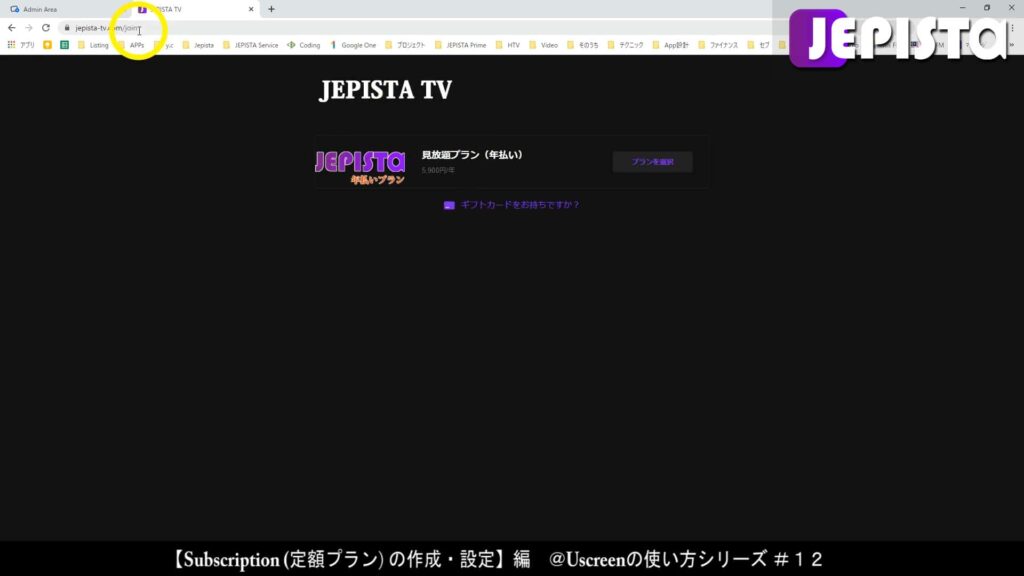Click the 見放題プラン（年払い） plan title
The height and width of the screenshot is (576, 1024).
(472, 155)
